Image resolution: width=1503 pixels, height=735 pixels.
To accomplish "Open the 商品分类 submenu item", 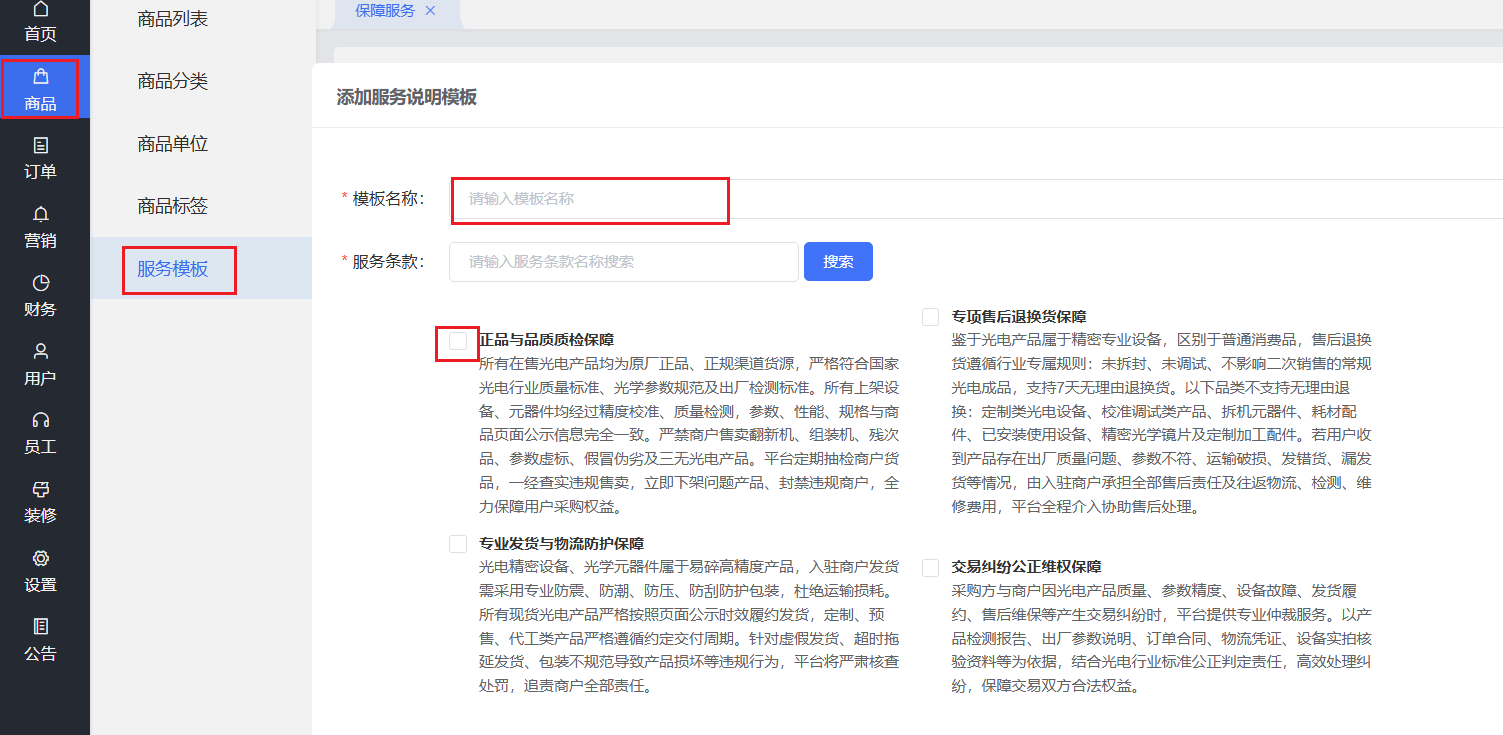I will point(173,81).
